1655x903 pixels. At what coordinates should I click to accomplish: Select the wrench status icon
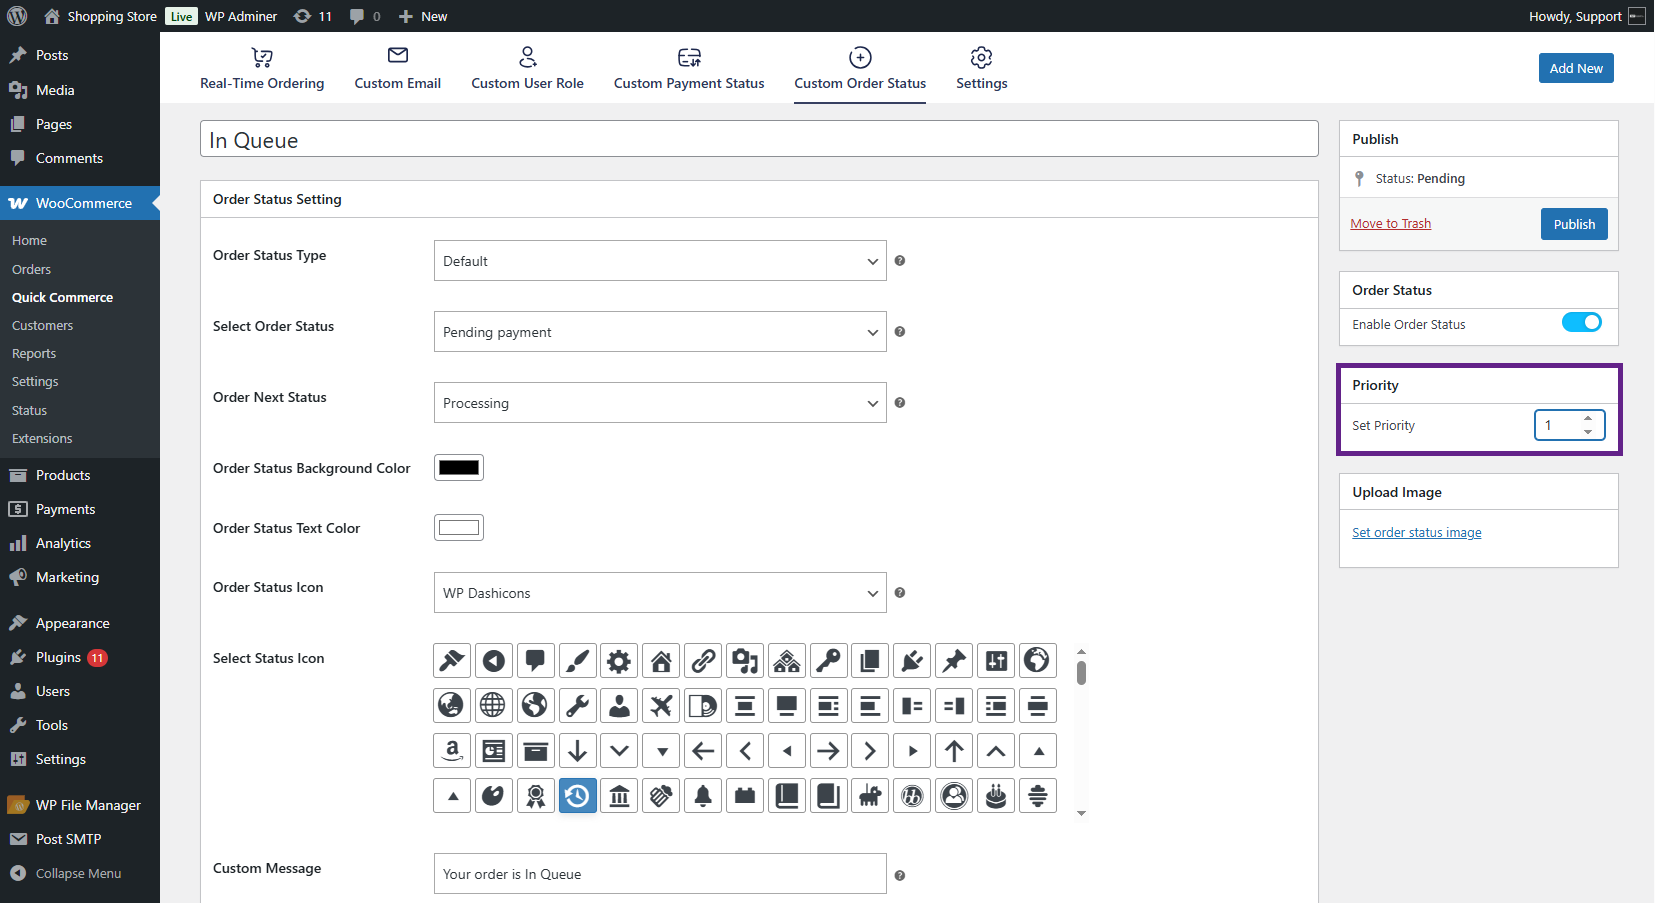coord(577,706)
